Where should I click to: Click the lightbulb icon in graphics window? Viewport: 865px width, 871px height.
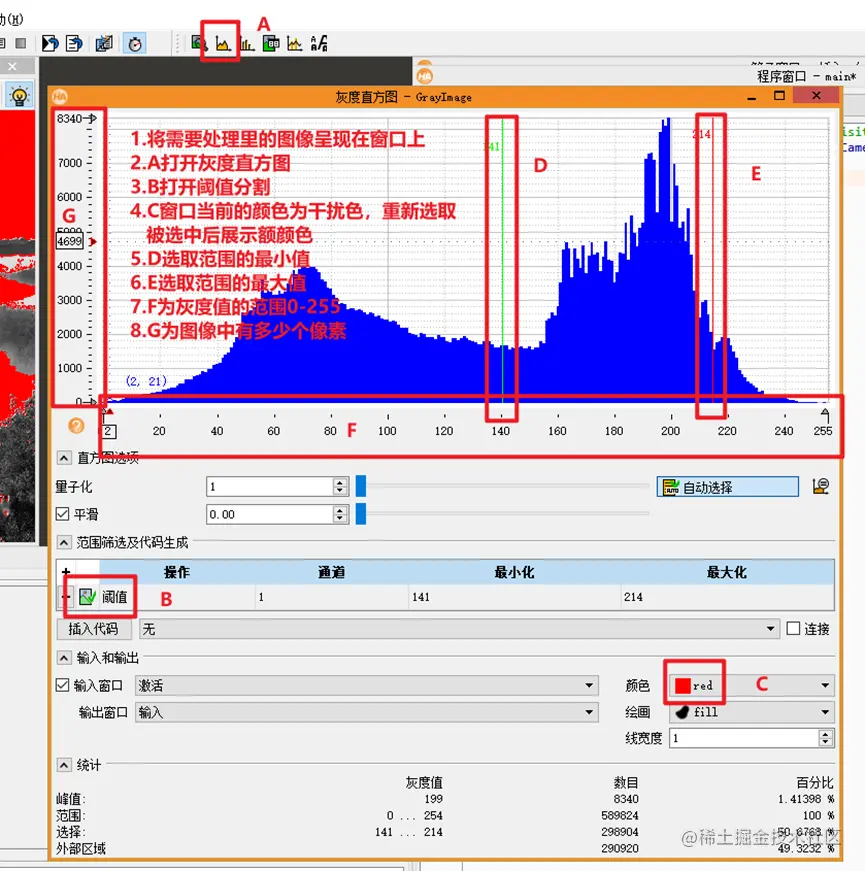[19, 96]
